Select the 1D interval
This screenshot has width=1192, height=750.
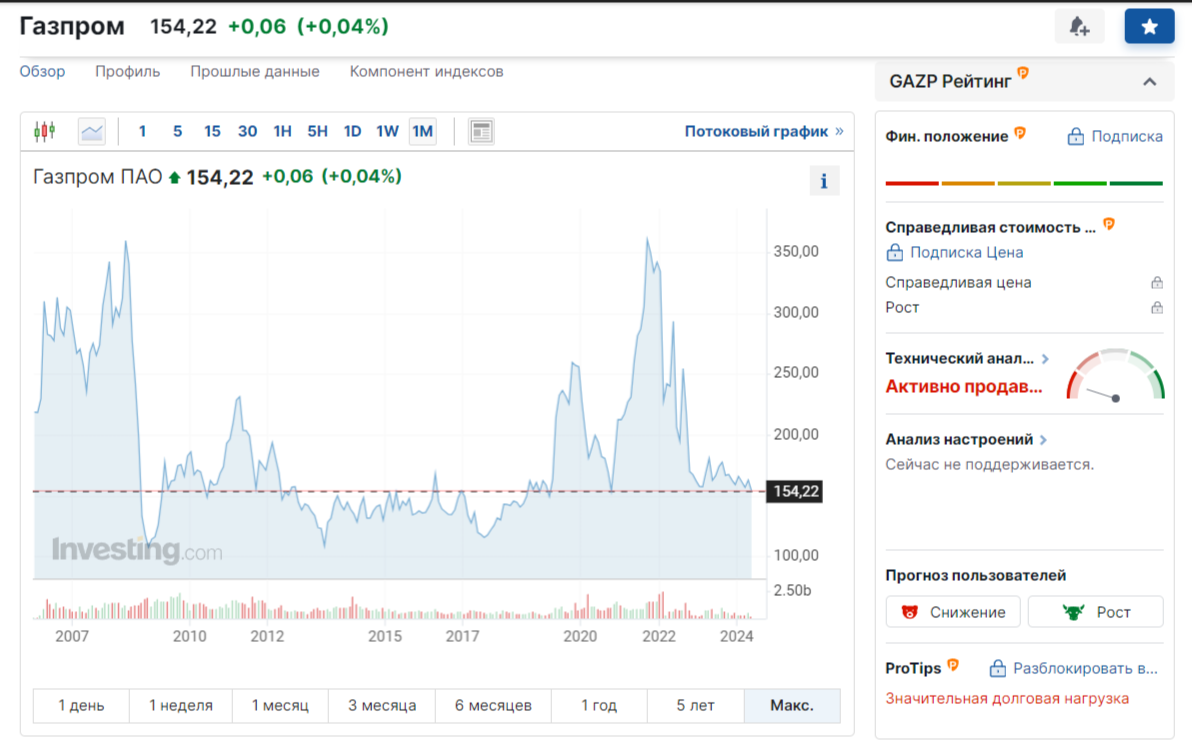352,131
